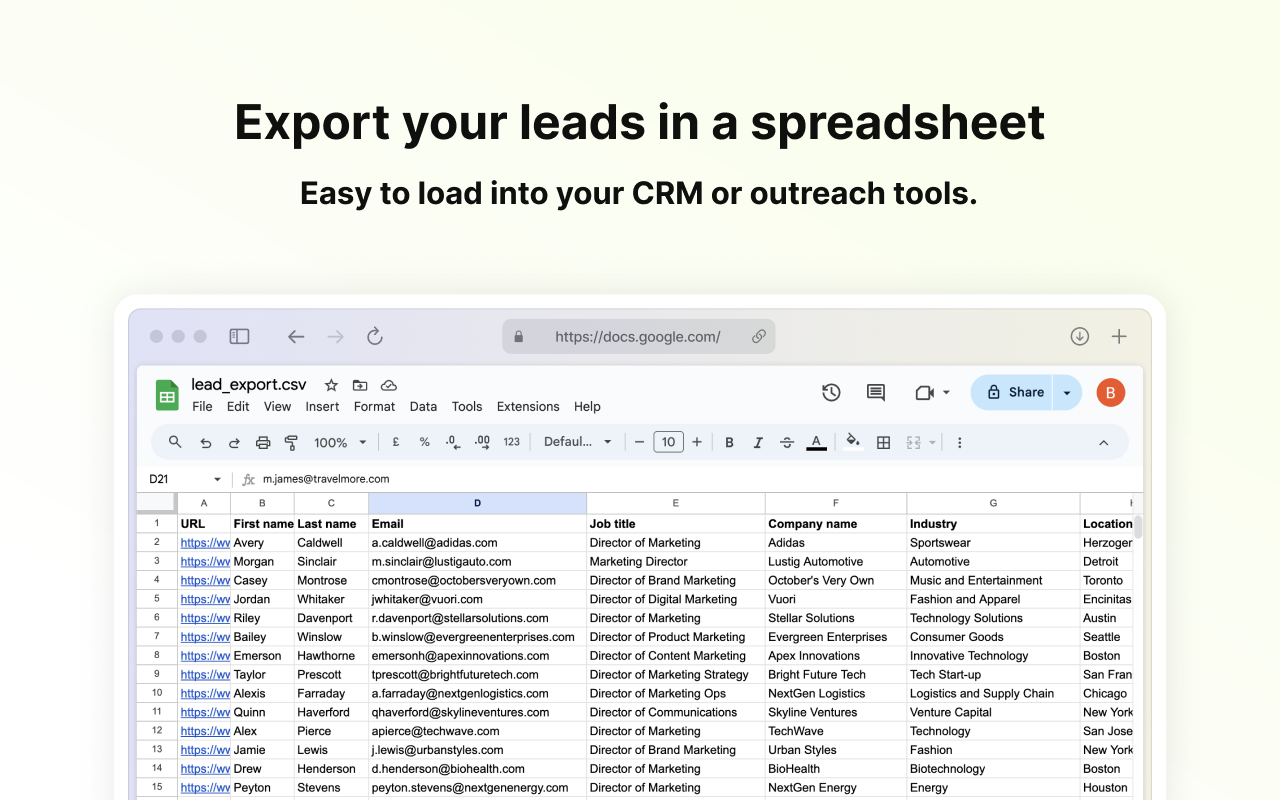This screenshot has width=1280, height=800.
Task: Toggle italic formatting
Action: click(x=758, y=442)
